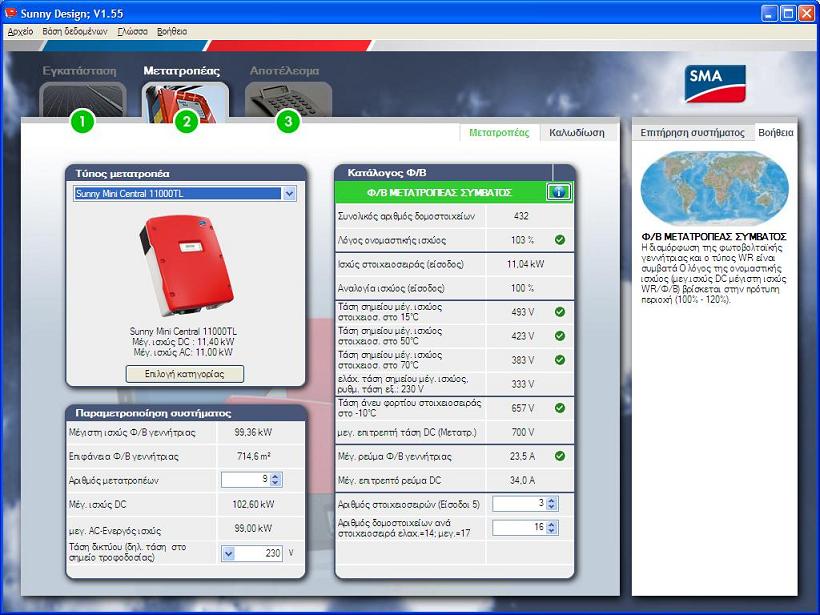This screenshot has width=820, height=615.
Task: Click the Sunny Design app icon in title bar
Action: tap(11, 13)
